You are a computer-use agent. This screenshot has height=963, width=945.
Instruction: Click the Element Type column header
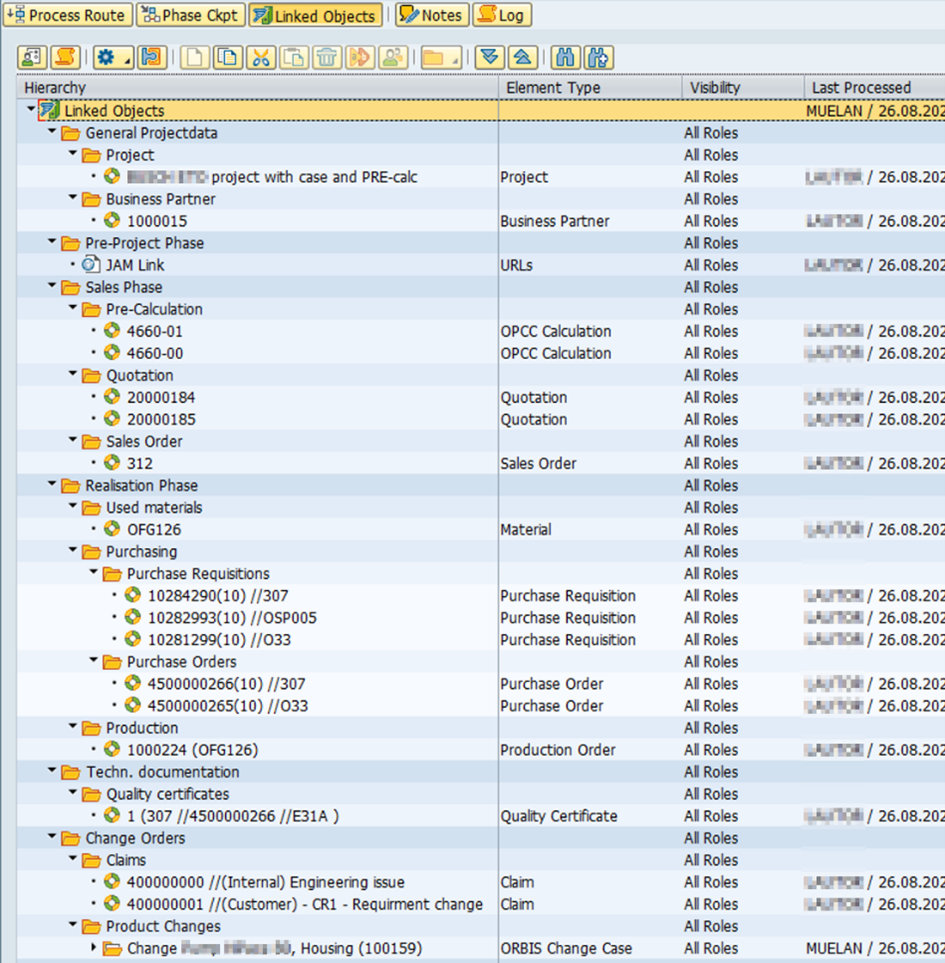click(x=553, y=87)
